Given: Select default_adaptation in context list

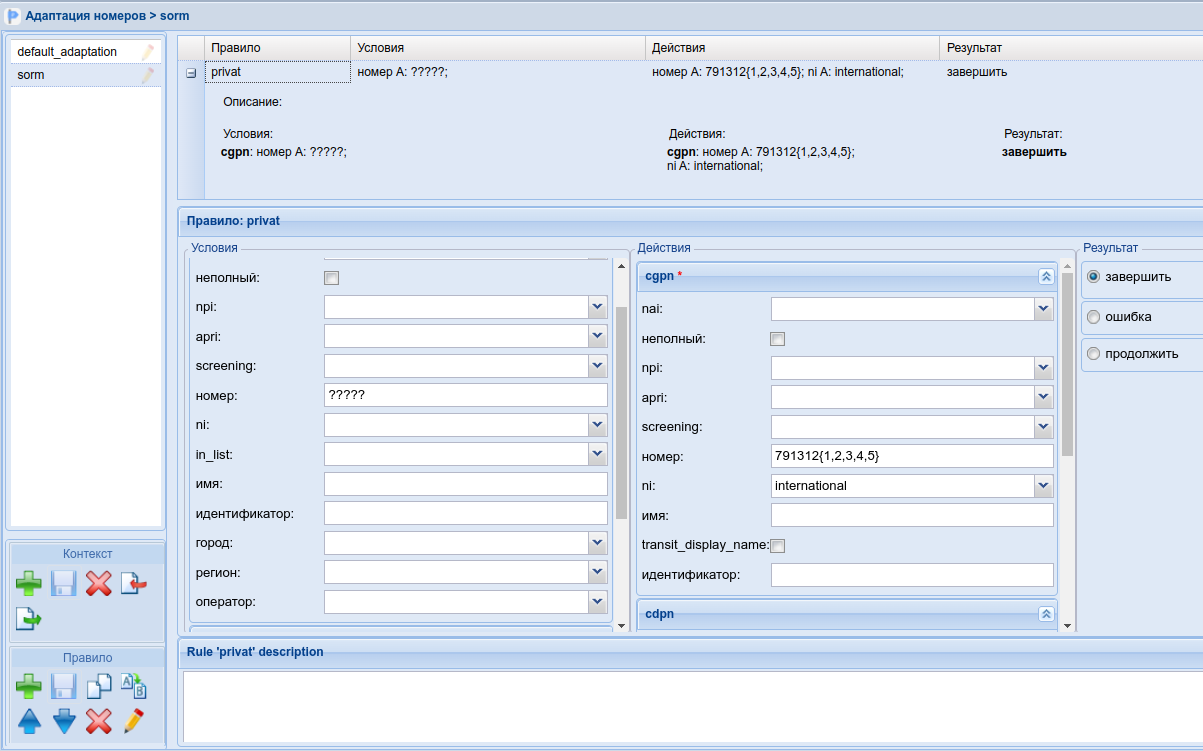Looking at the screenshot, I should (67, 52).
